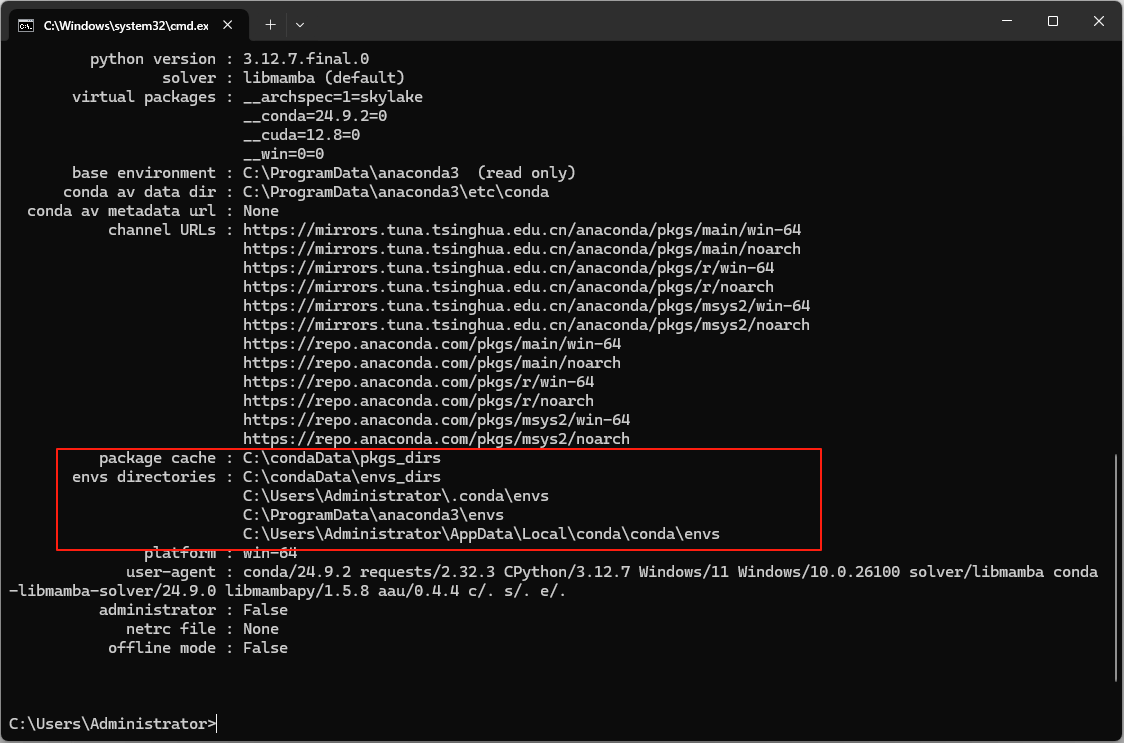Click python version value 3.12.7.final.0
This screenshot has width=1124, height=743.
tap(306, 59)
